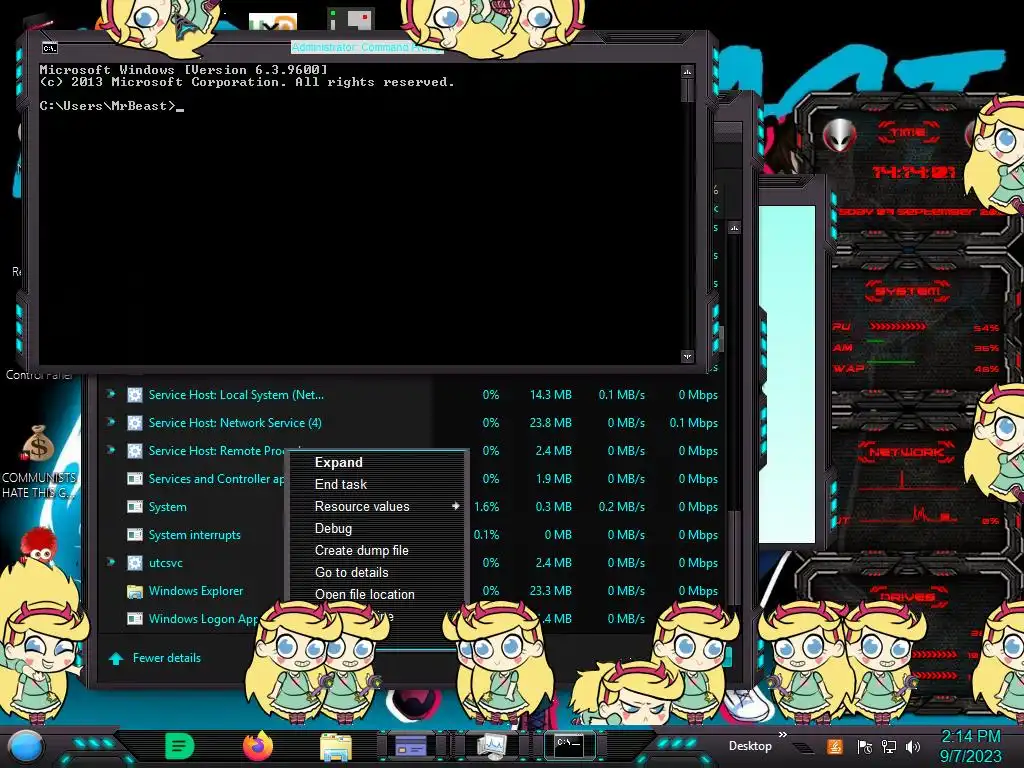Screen dimensions: 1024x768
Task: Click the COMMUNISTS HATE THIS G... desktop label
Action: pyautogui.click(x=39, y=485)
